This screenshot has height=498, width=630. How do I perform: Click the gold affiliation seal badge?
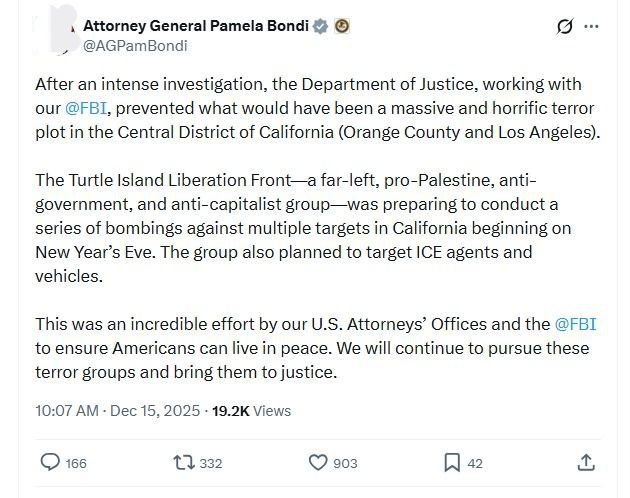coord(343,25)
